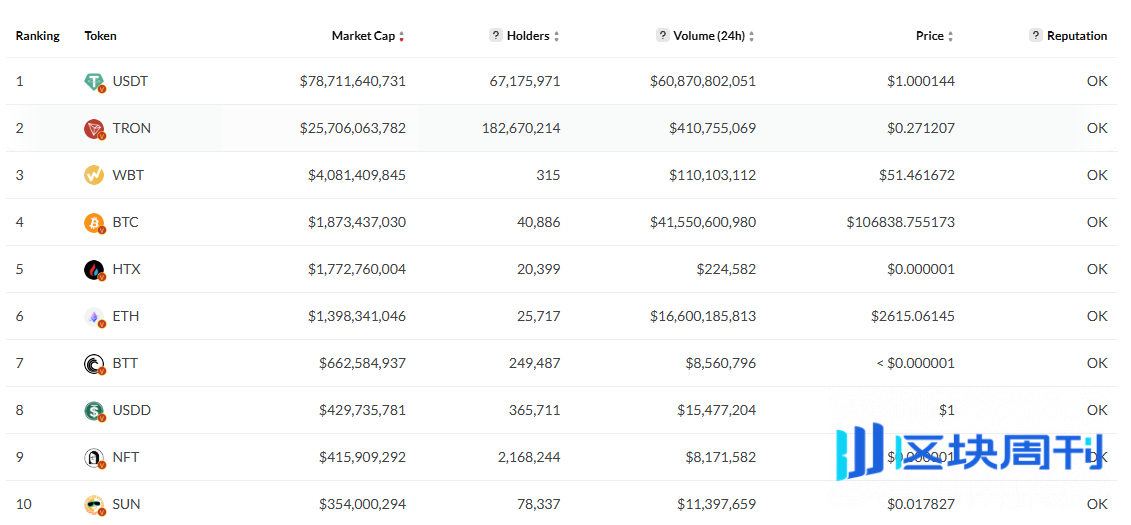
Task: Select BTT price < $0.000001
Action: (x=916, y=363)
